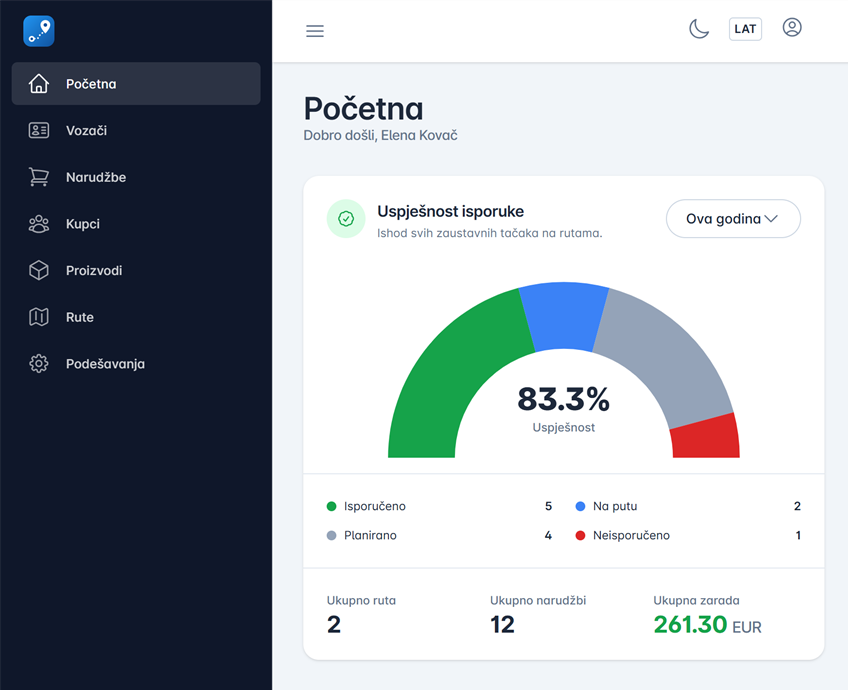Navigate to Kupci in sidebar

pyautogui.click(x=136, y=224)
